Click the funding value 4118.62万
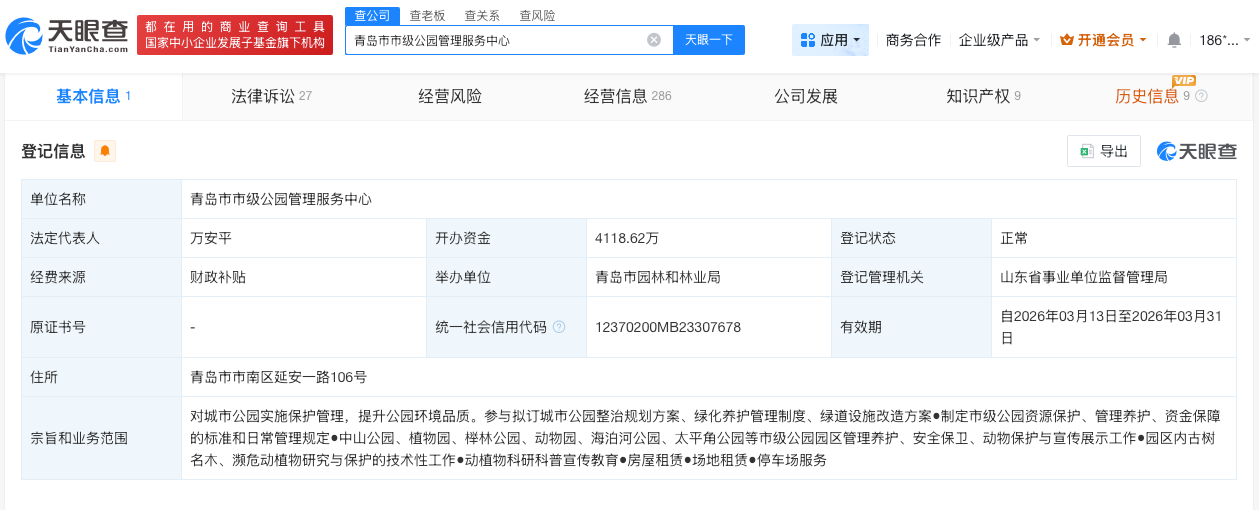 pos(627,238)
